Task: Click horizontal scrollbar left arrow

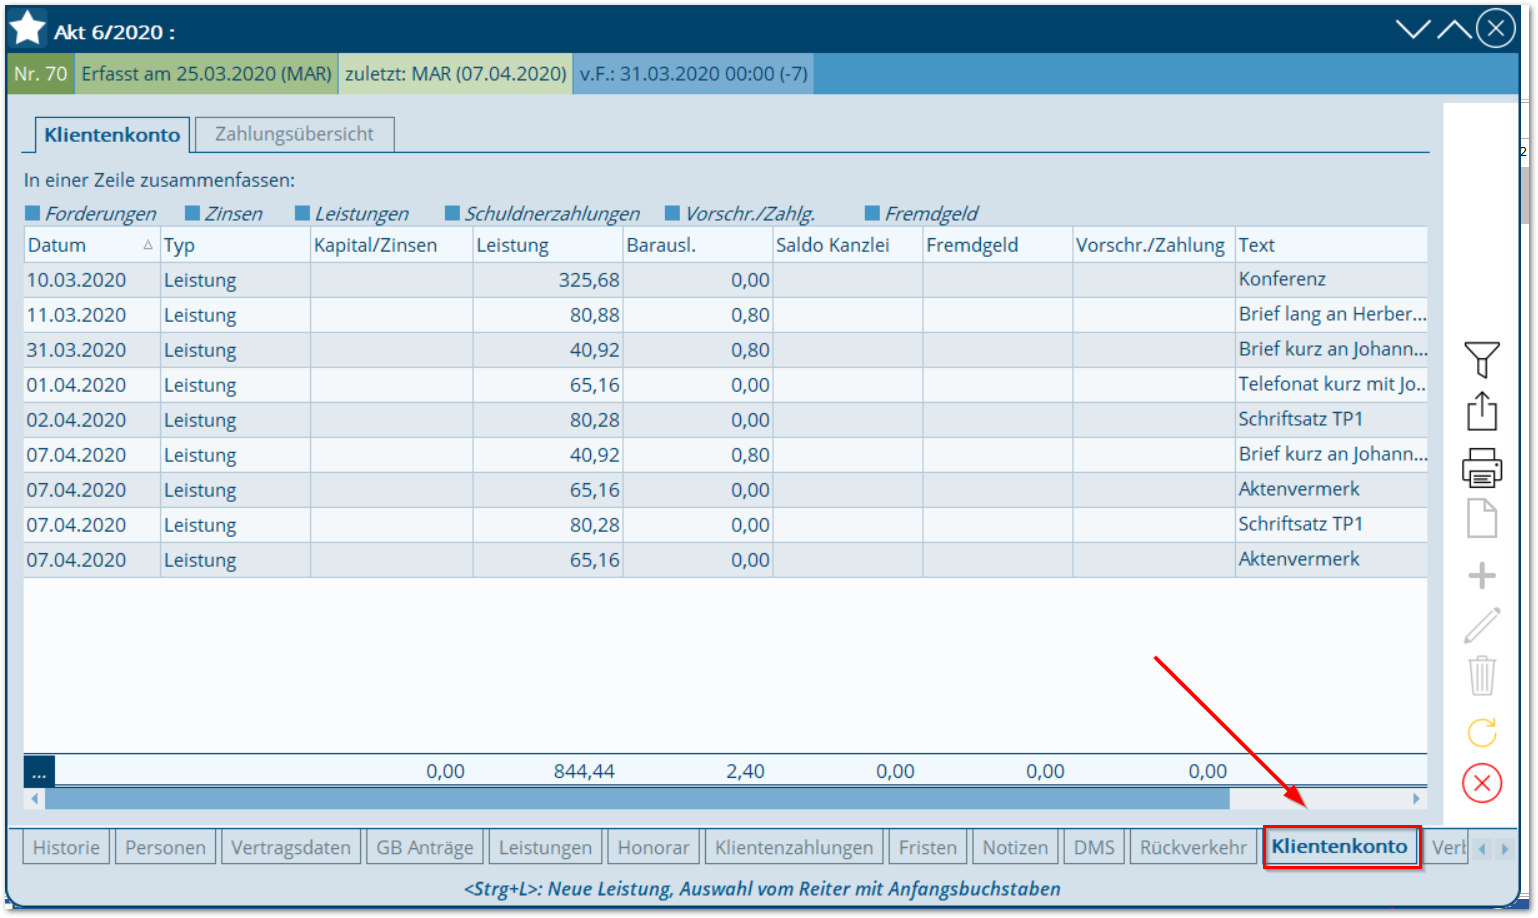Action: (x=35, y=799)
